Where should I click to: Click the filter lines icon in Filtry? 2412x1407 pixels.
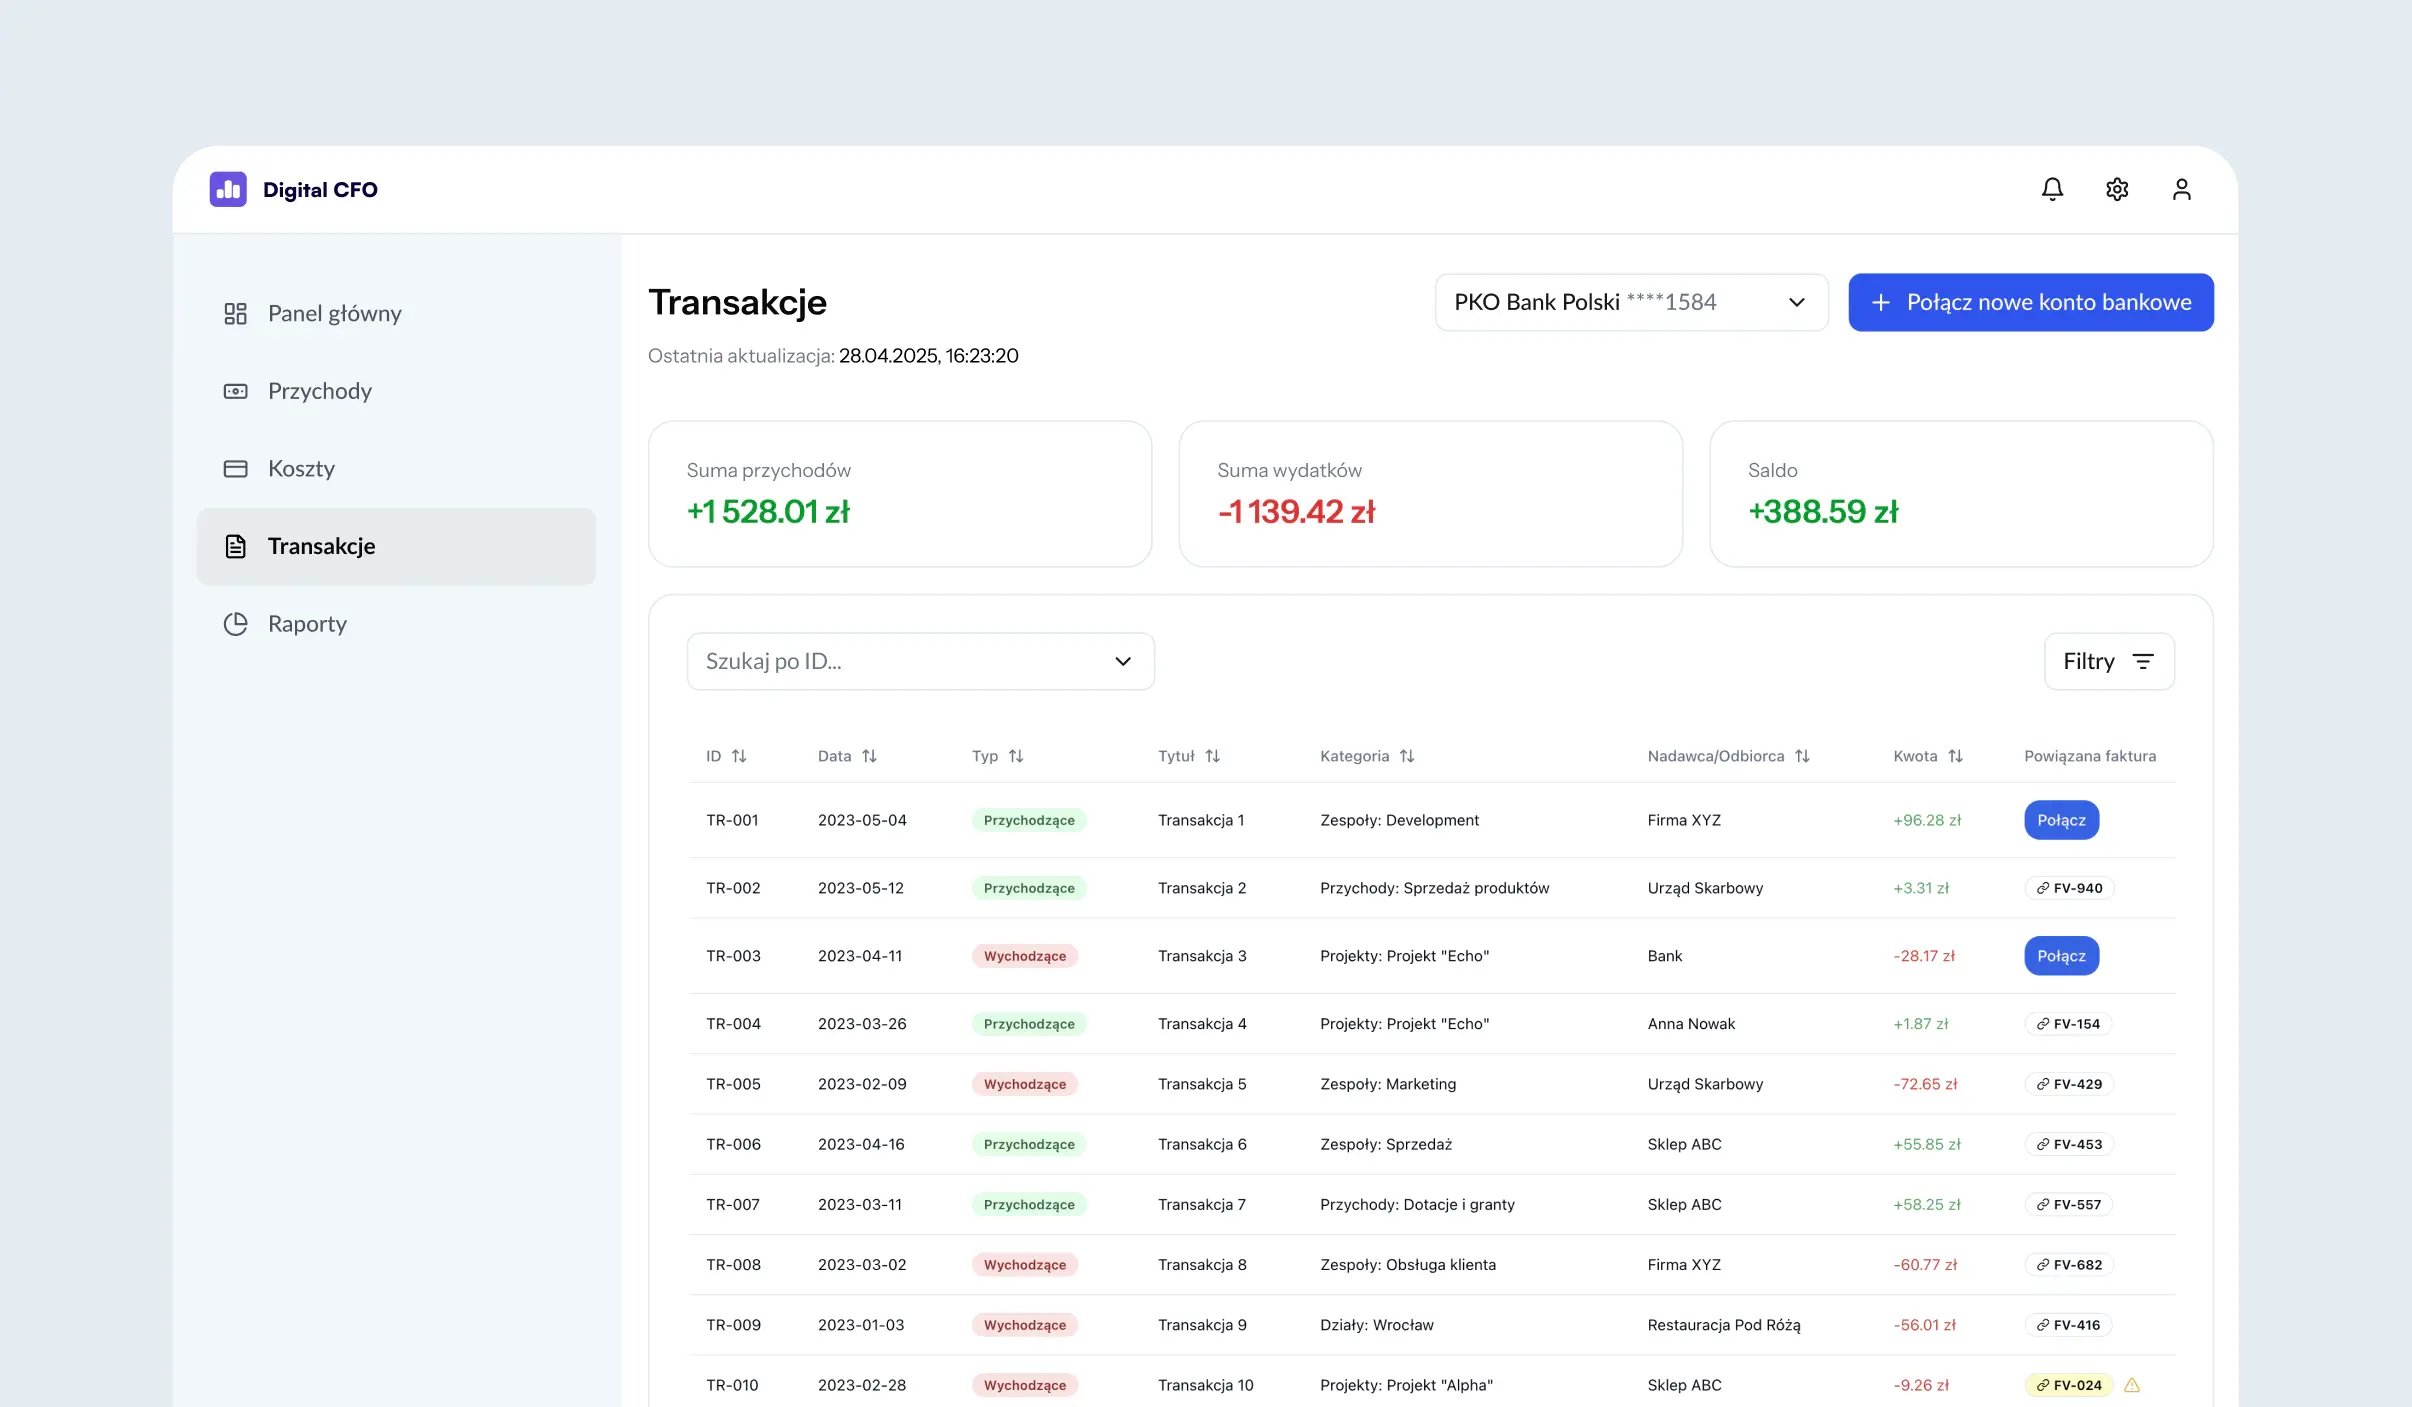pyautogui.click(x=2143, y=661)
